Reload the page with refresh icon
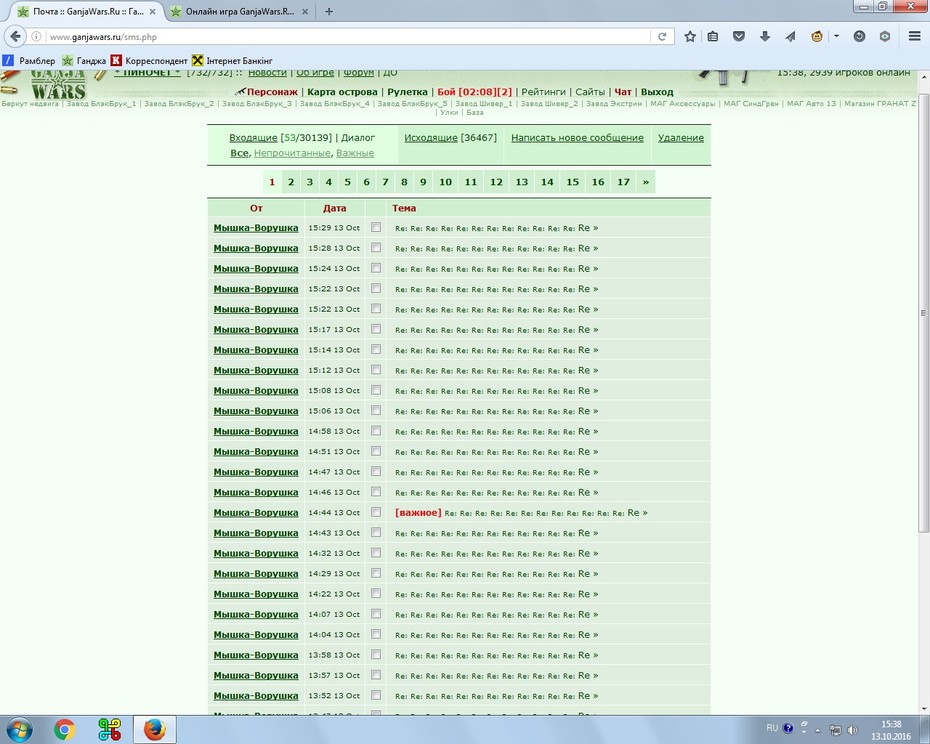 tap(662, 37)
